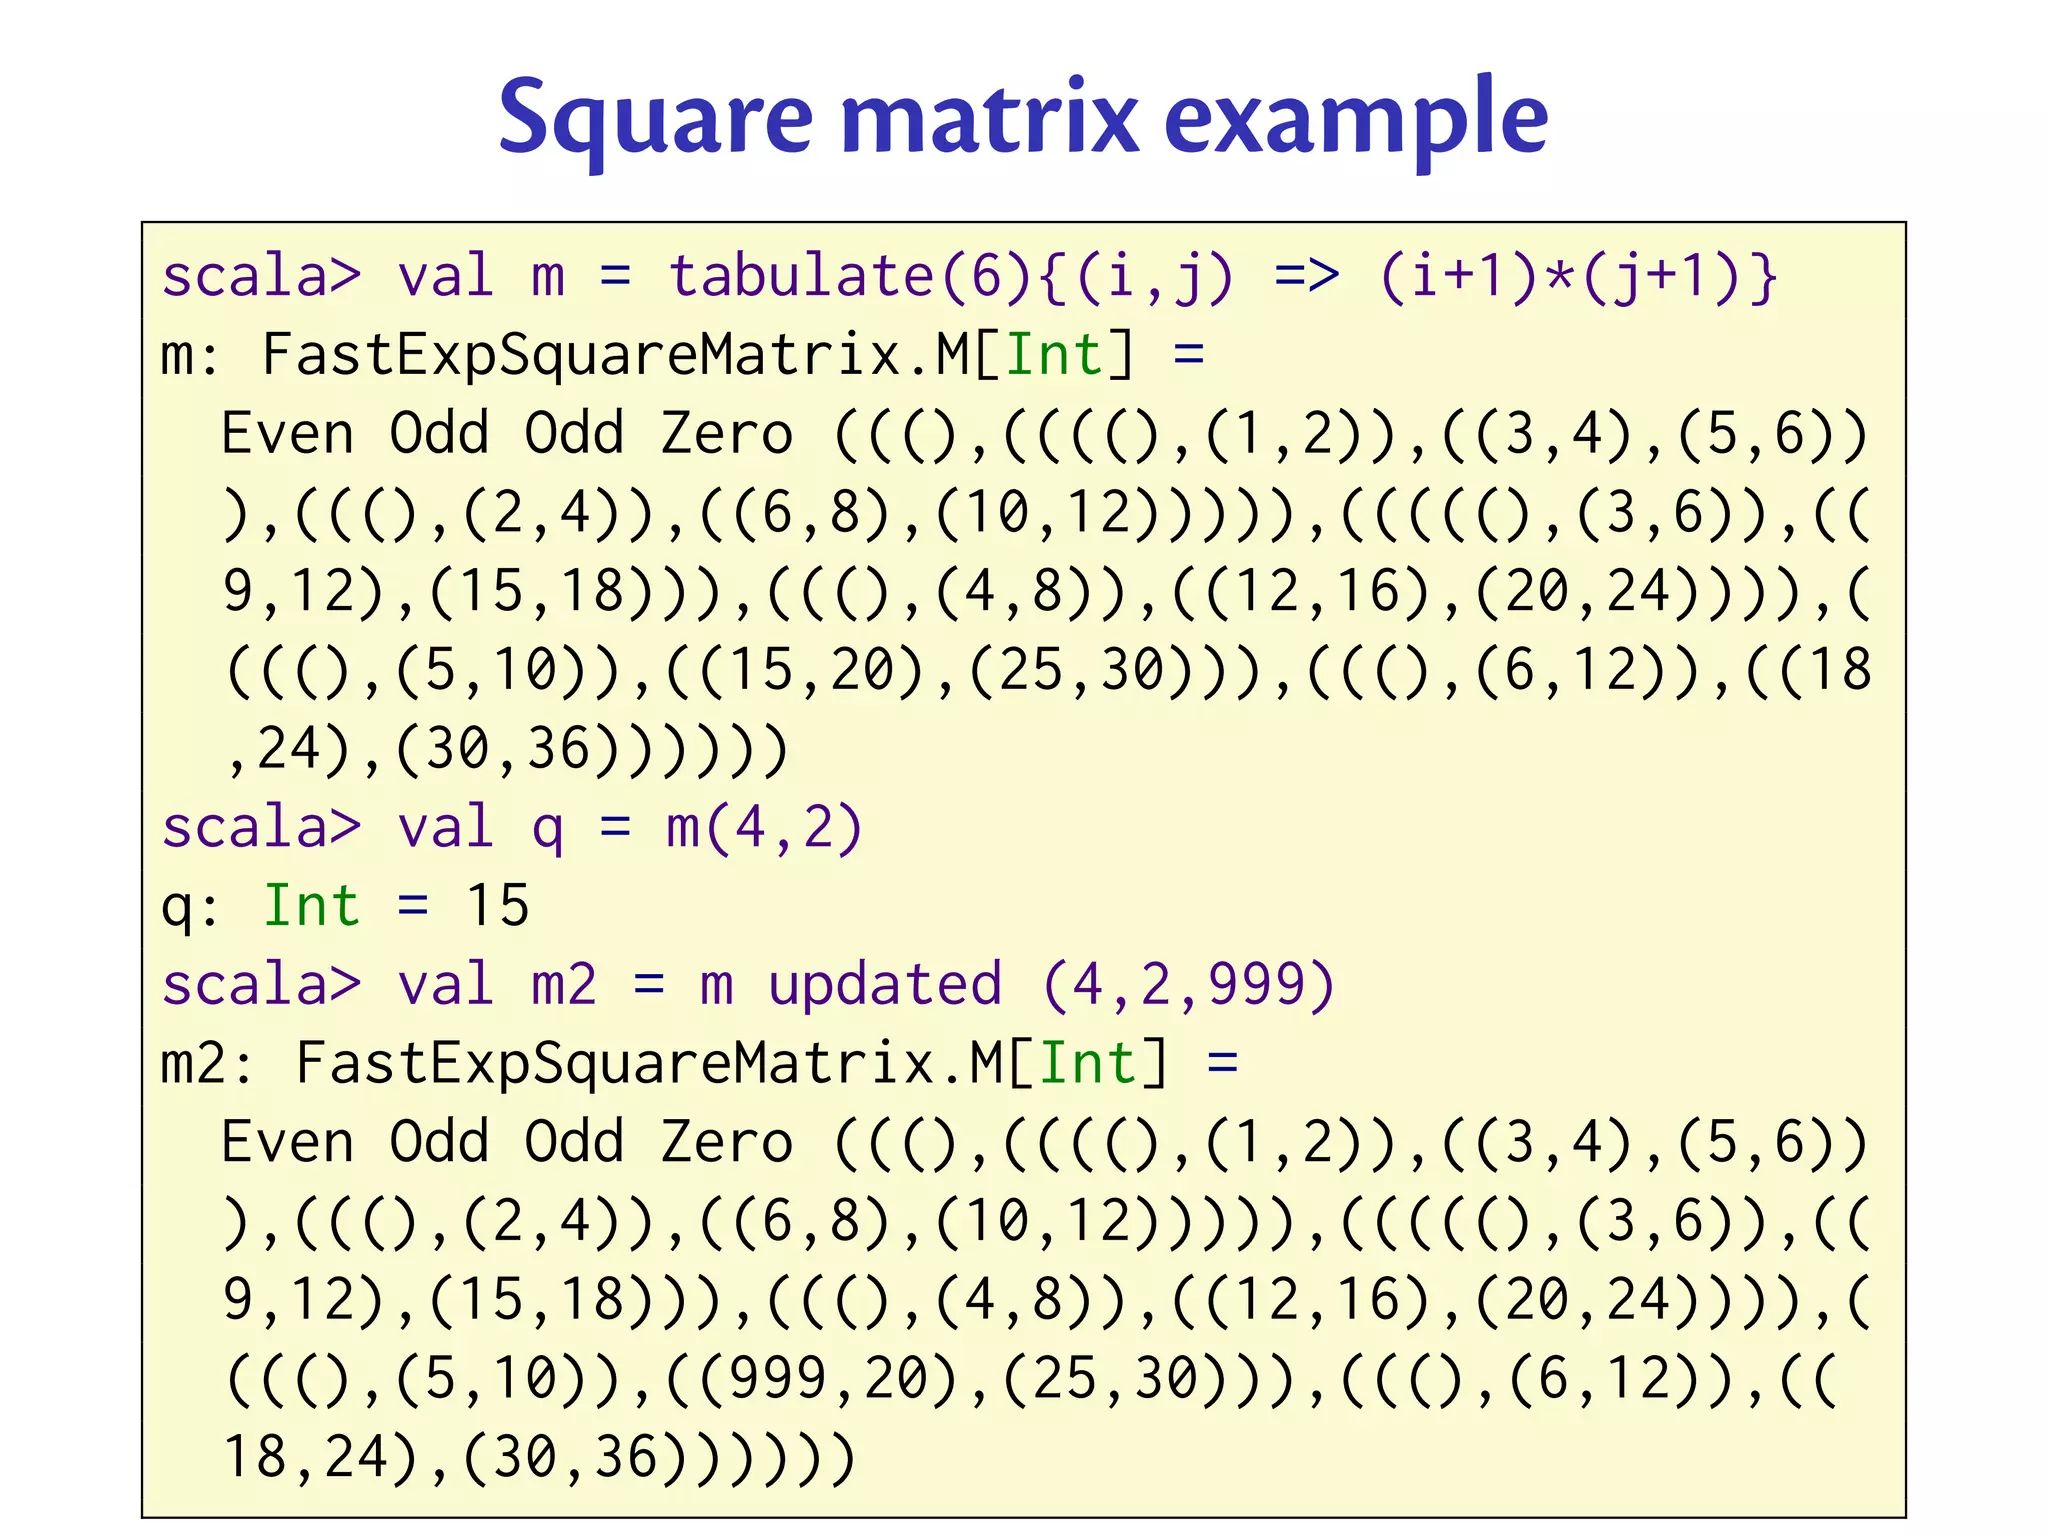Click 'm2: FastExpSquareMatrix.M' result type text
The image size is (2048, 1536).
coord(582,1063)
